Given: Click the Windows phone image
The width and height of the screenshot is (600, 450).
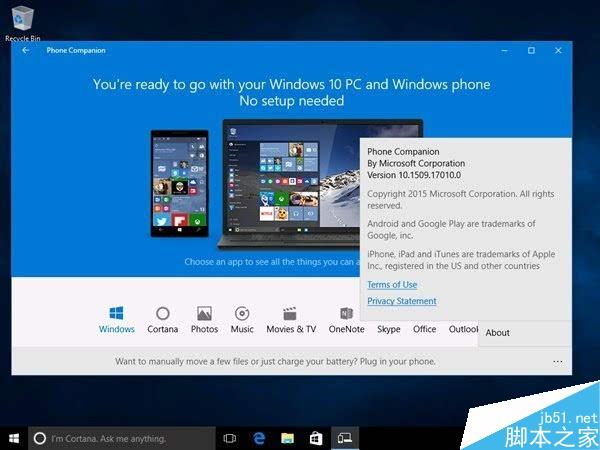Looking at the screenshot, I should (179, 183).
